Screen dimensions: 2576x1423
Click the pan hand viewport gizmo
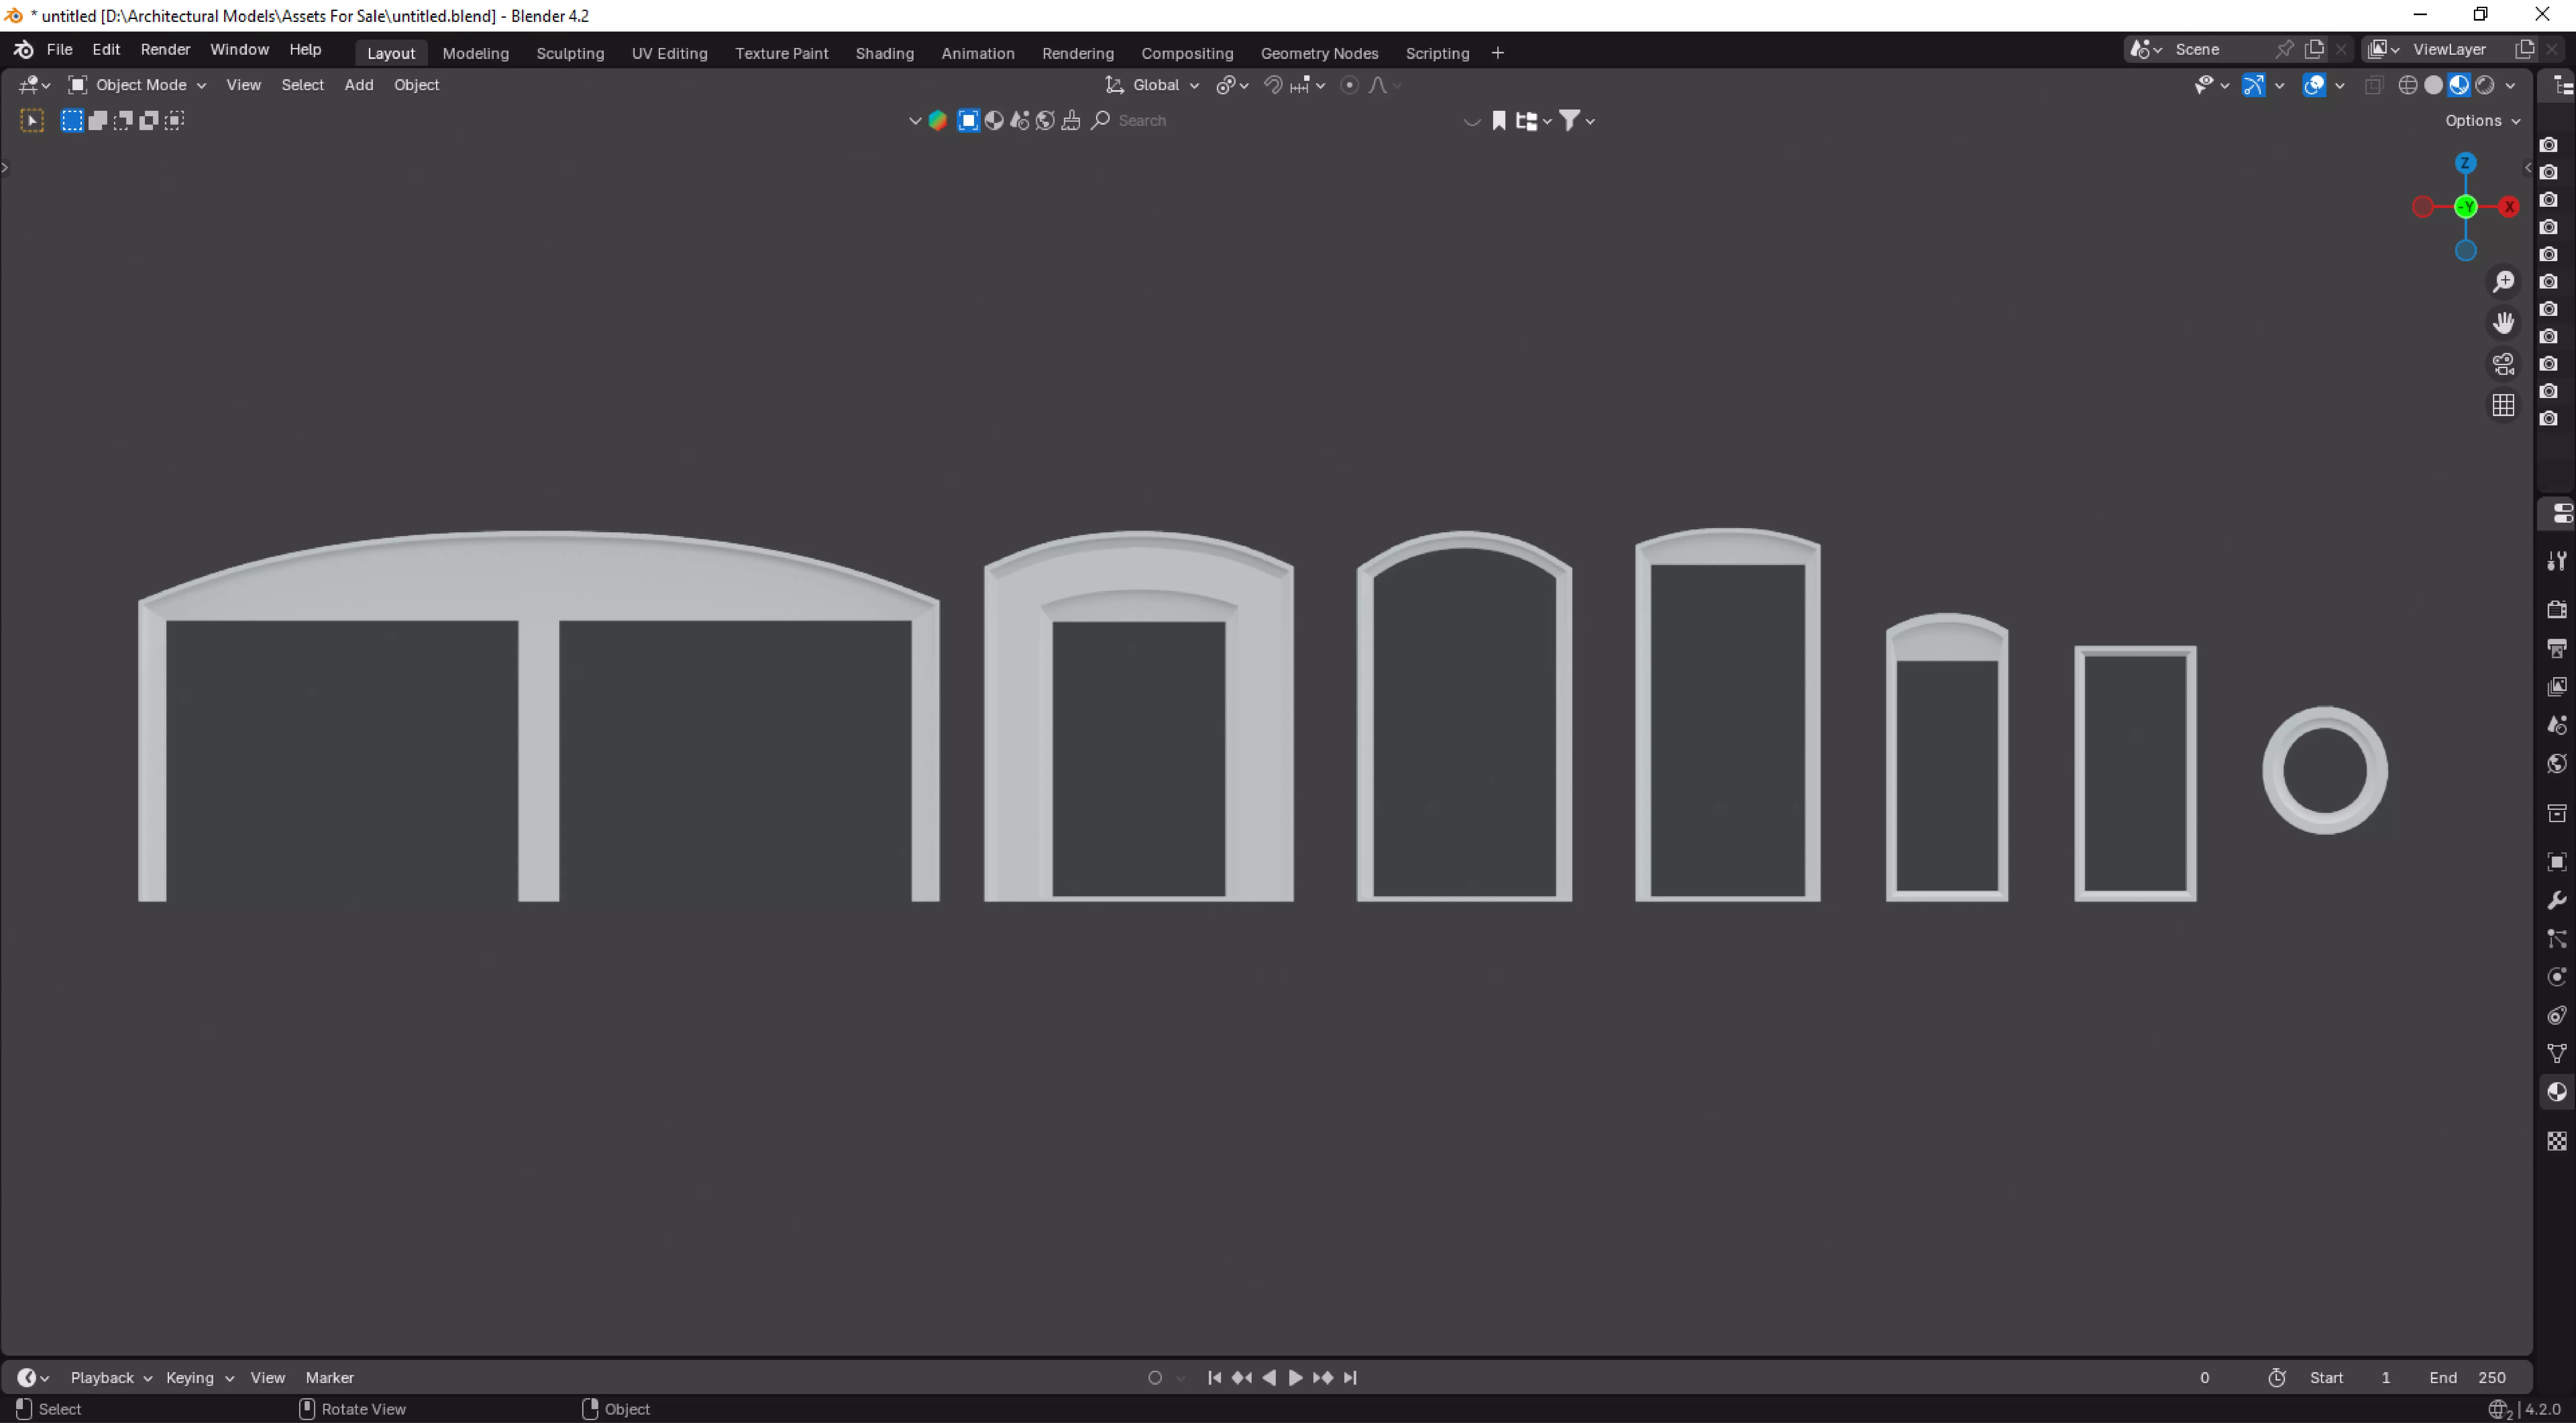pyautogui.click(x=2503, y=323)
